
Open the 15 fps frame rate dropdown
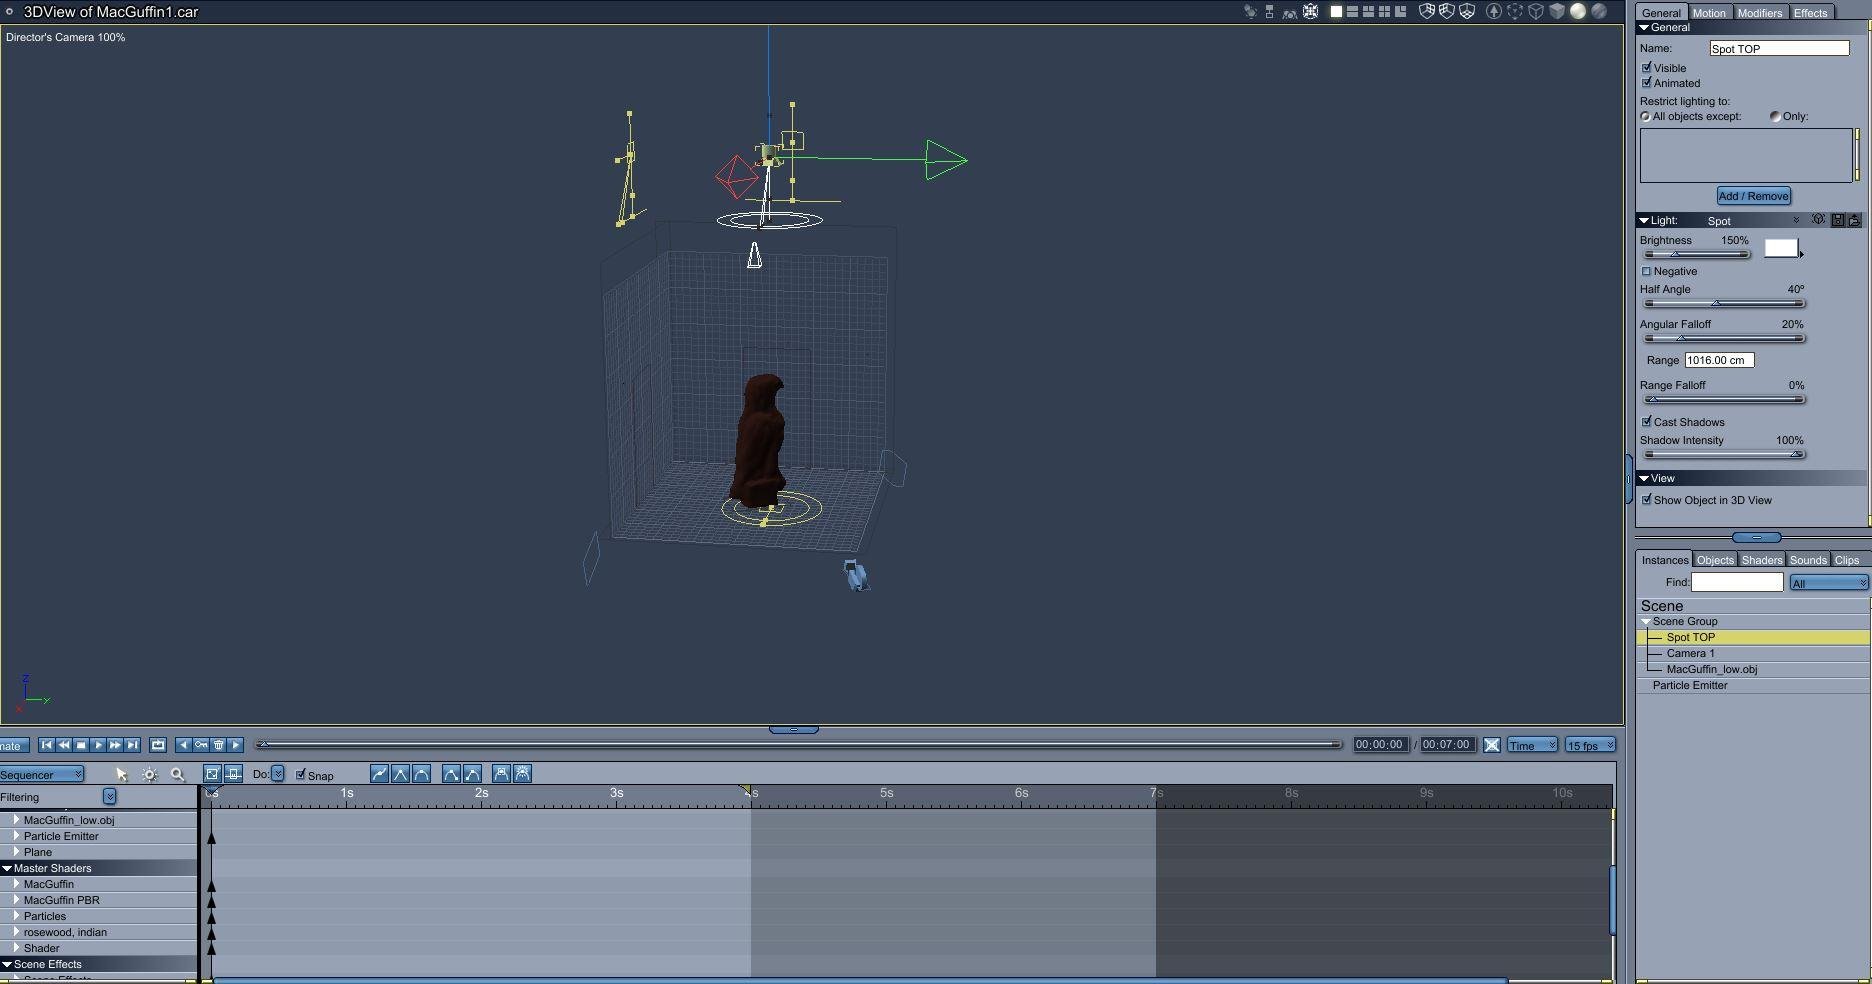pyautogui.click(x=1590, y=746)
